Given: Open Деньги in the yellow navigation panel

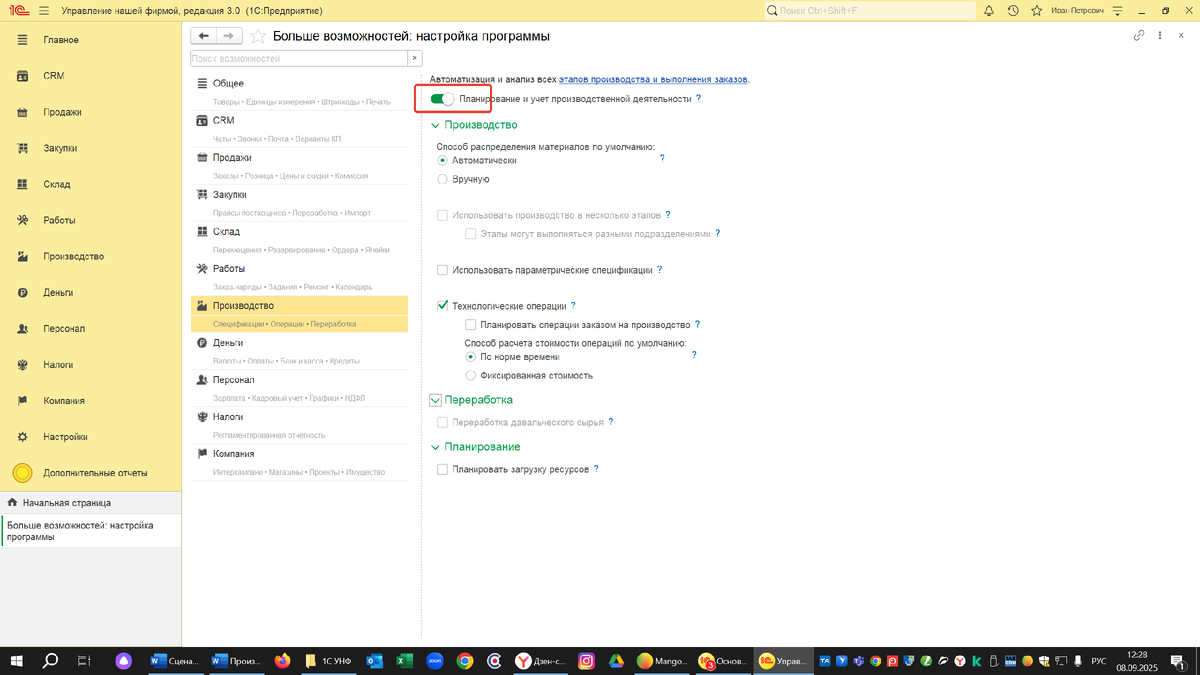Looking at the screenshot, I should (58, 292).
